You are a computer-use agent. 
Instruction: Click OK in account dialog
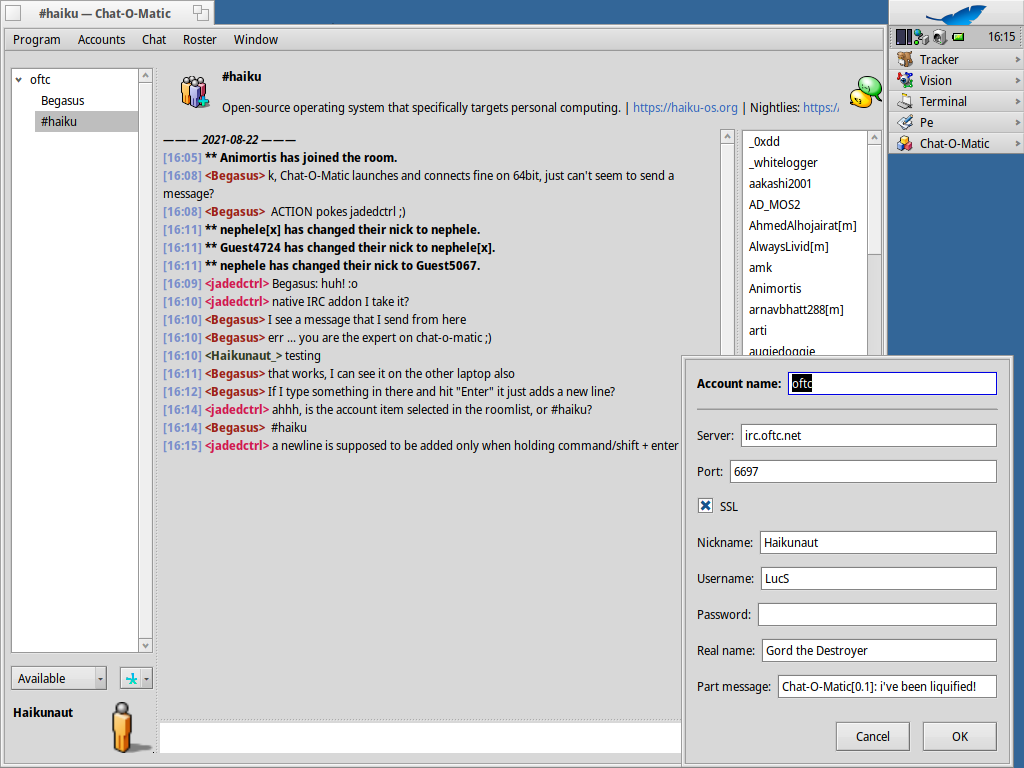tap(959, 737)
